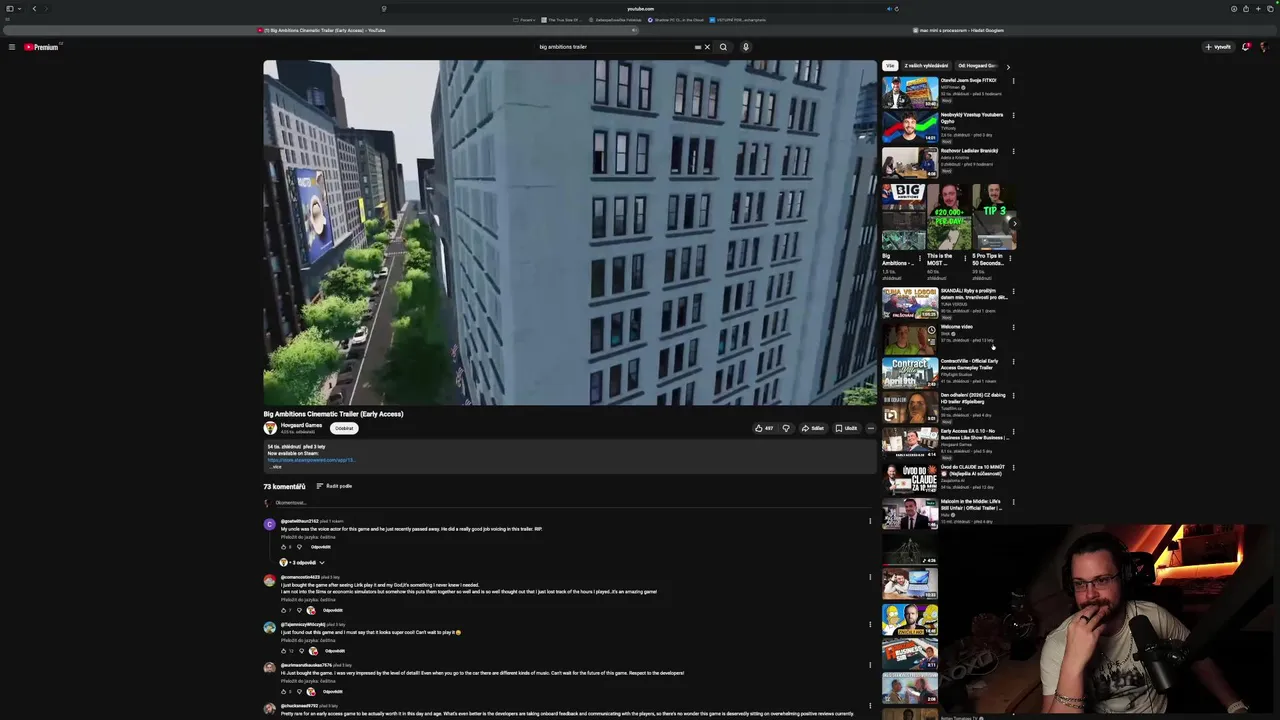Open options for 'Otevřel Jsem Svoje FITKO'
The image size is (1280, 720).
1013,81
